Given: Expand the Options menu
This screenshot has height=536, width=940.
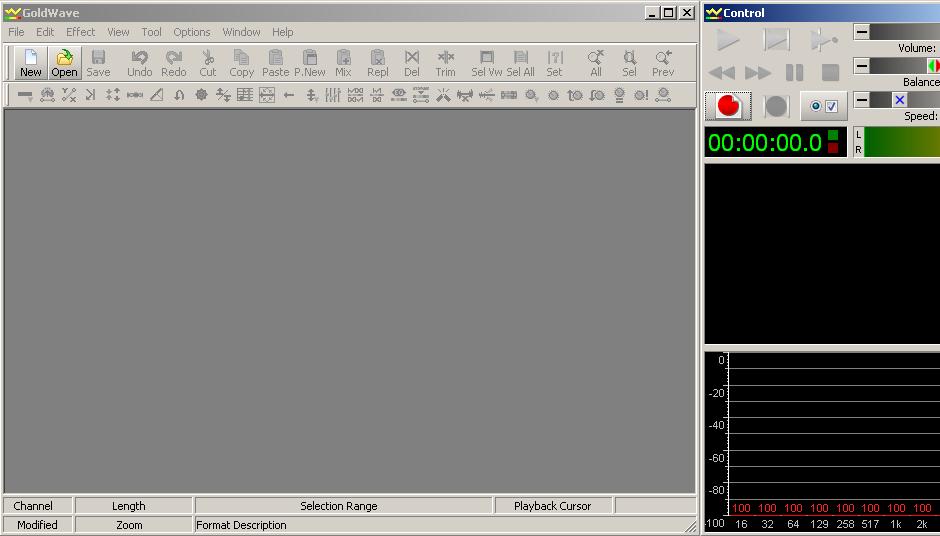Looking at the screenshot, I should point(191,32).
